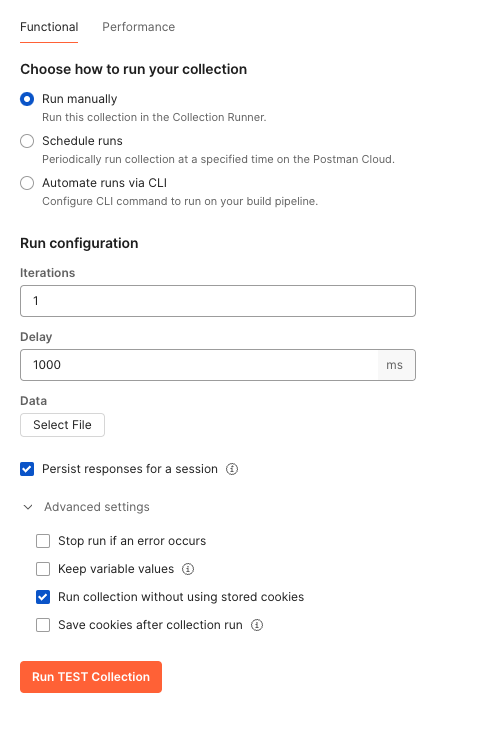Disable Run collection without using stored cookies
This screenshot has width=487, height=738.
pos(43,597)
